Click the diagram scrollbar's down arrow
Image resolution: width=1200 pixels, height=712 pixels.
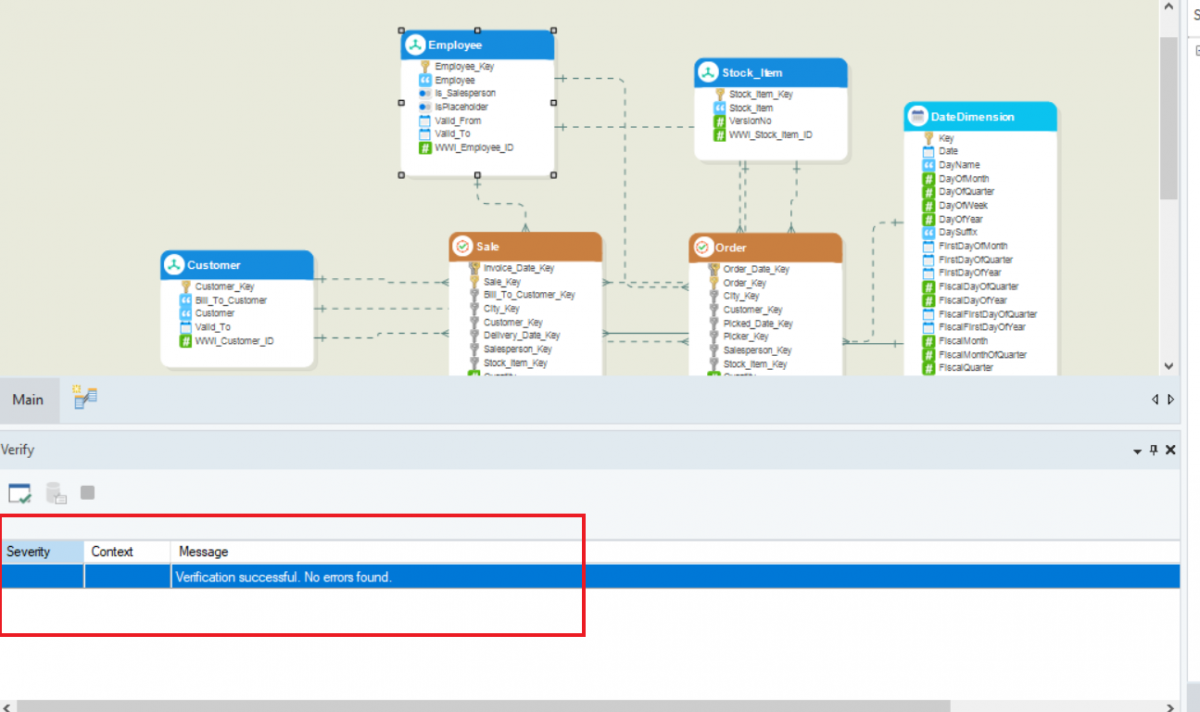(x=1168, y=366)
